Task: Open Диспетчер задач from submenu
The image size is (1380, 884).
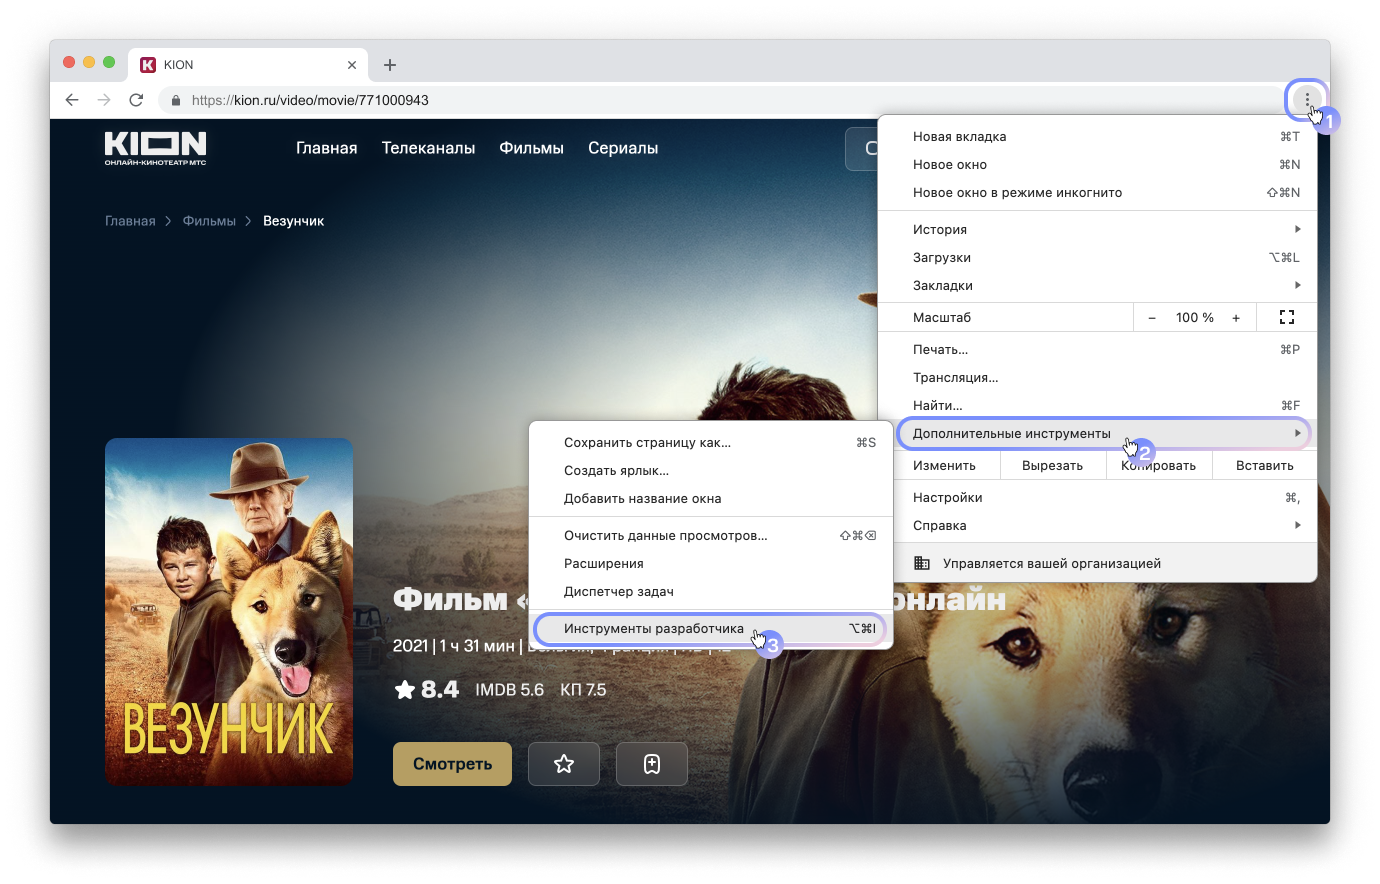Action: pos(710,591)
